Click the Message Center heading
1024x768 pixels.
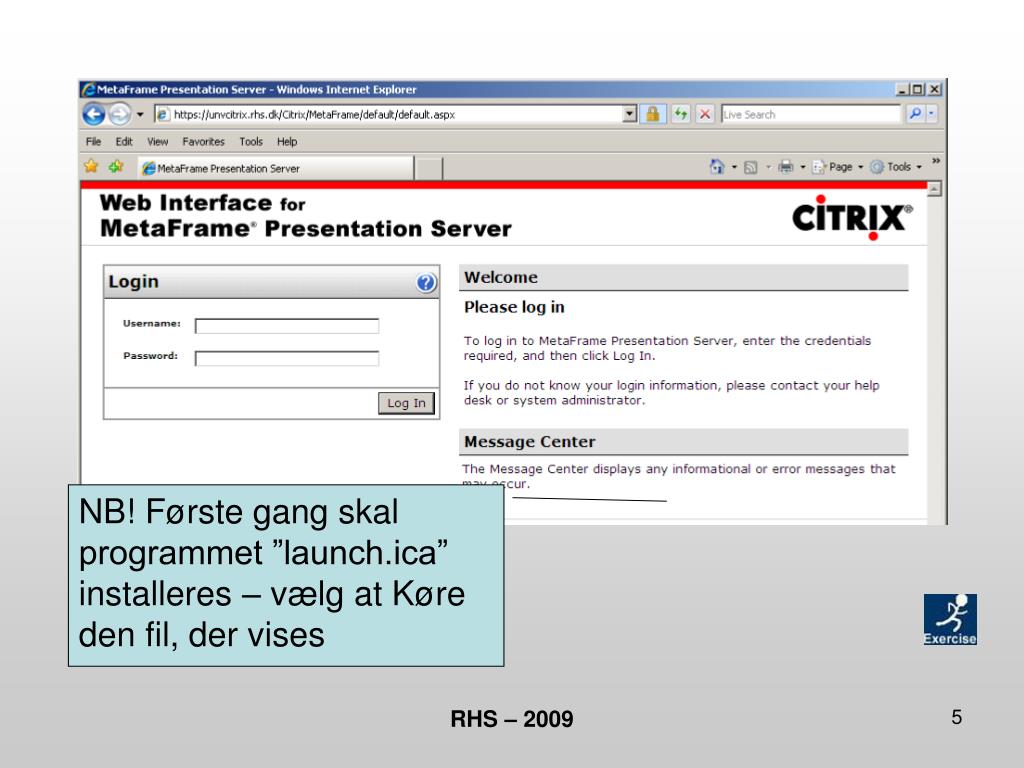[x=530, y=442]
